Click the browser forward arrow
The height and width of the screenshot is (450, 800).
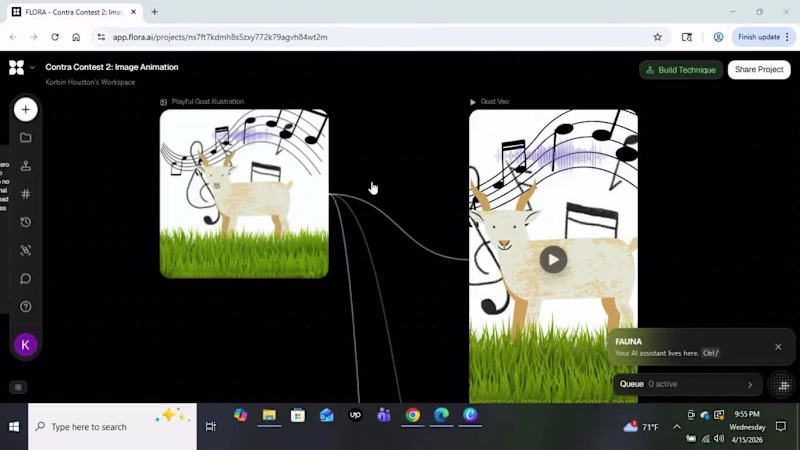pyautogui.click(x=34, y=37)
